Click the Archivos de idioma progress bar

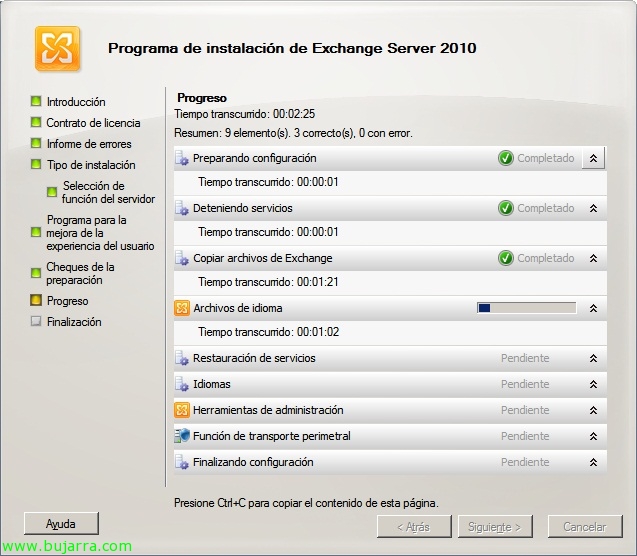coord(526,308)
